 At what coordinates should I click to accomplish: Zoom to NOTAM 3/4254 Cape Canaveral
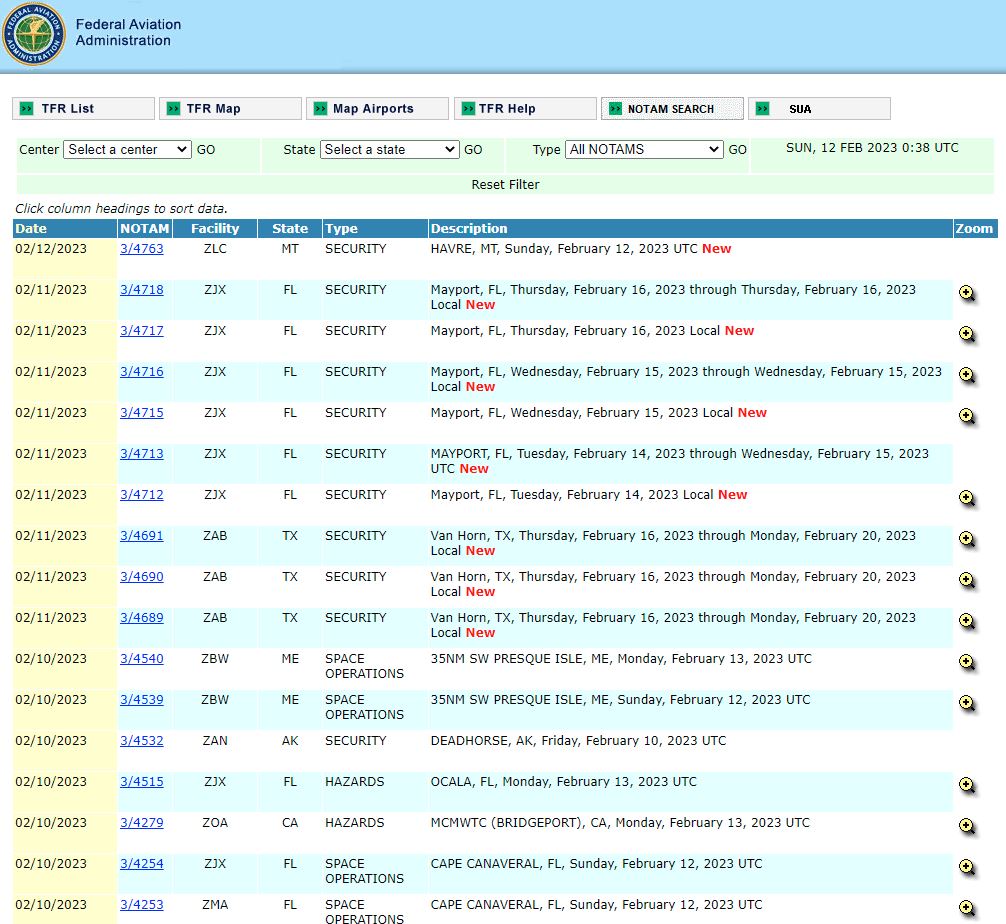pos(967,869)
